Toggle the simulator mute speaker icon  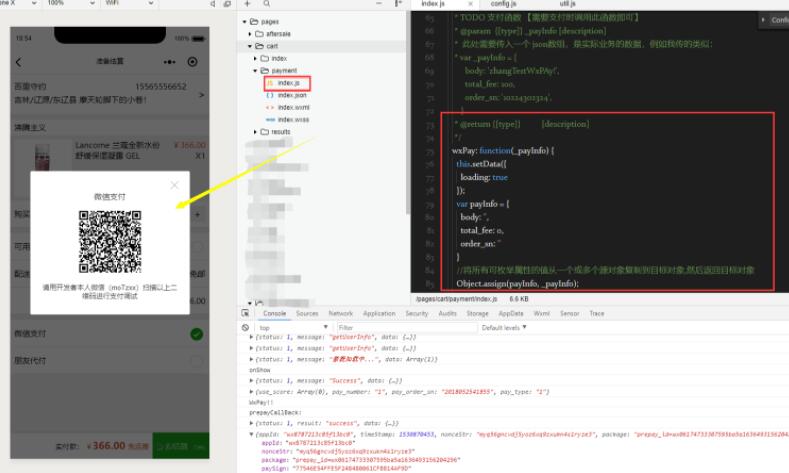(212, 4)
